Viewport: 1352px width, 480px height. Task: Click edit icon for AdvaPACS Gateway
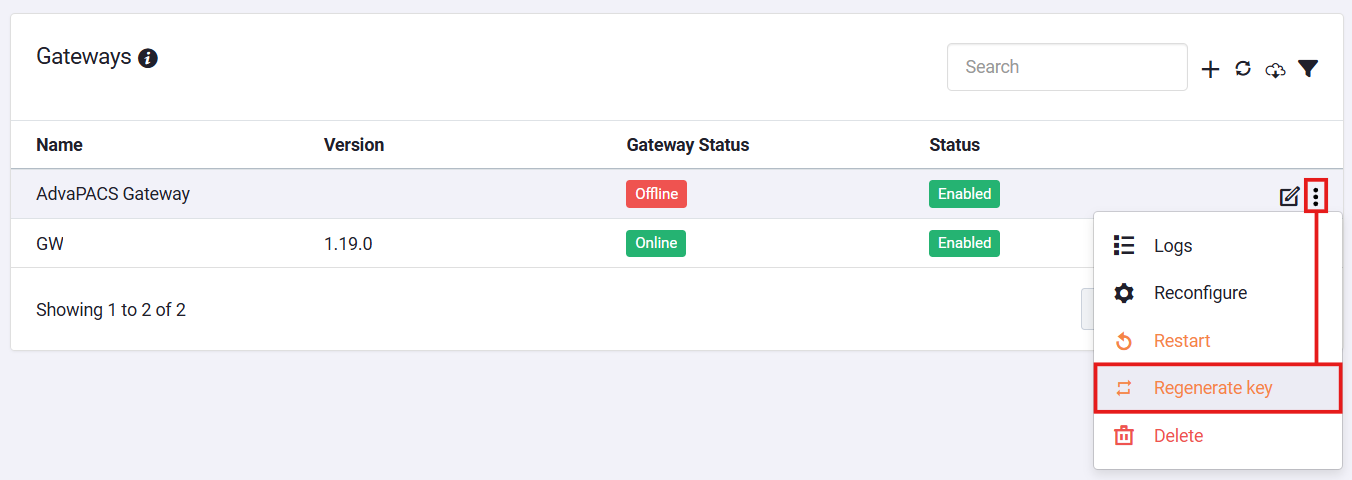[1290, 196]
